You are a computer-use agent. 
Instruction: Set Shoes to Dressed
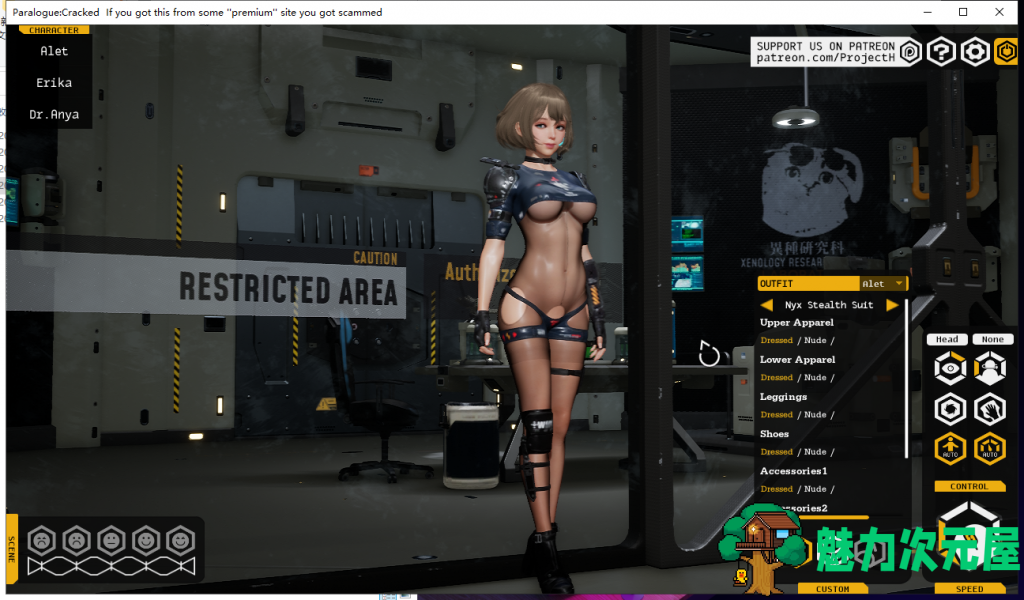point(776,452)
